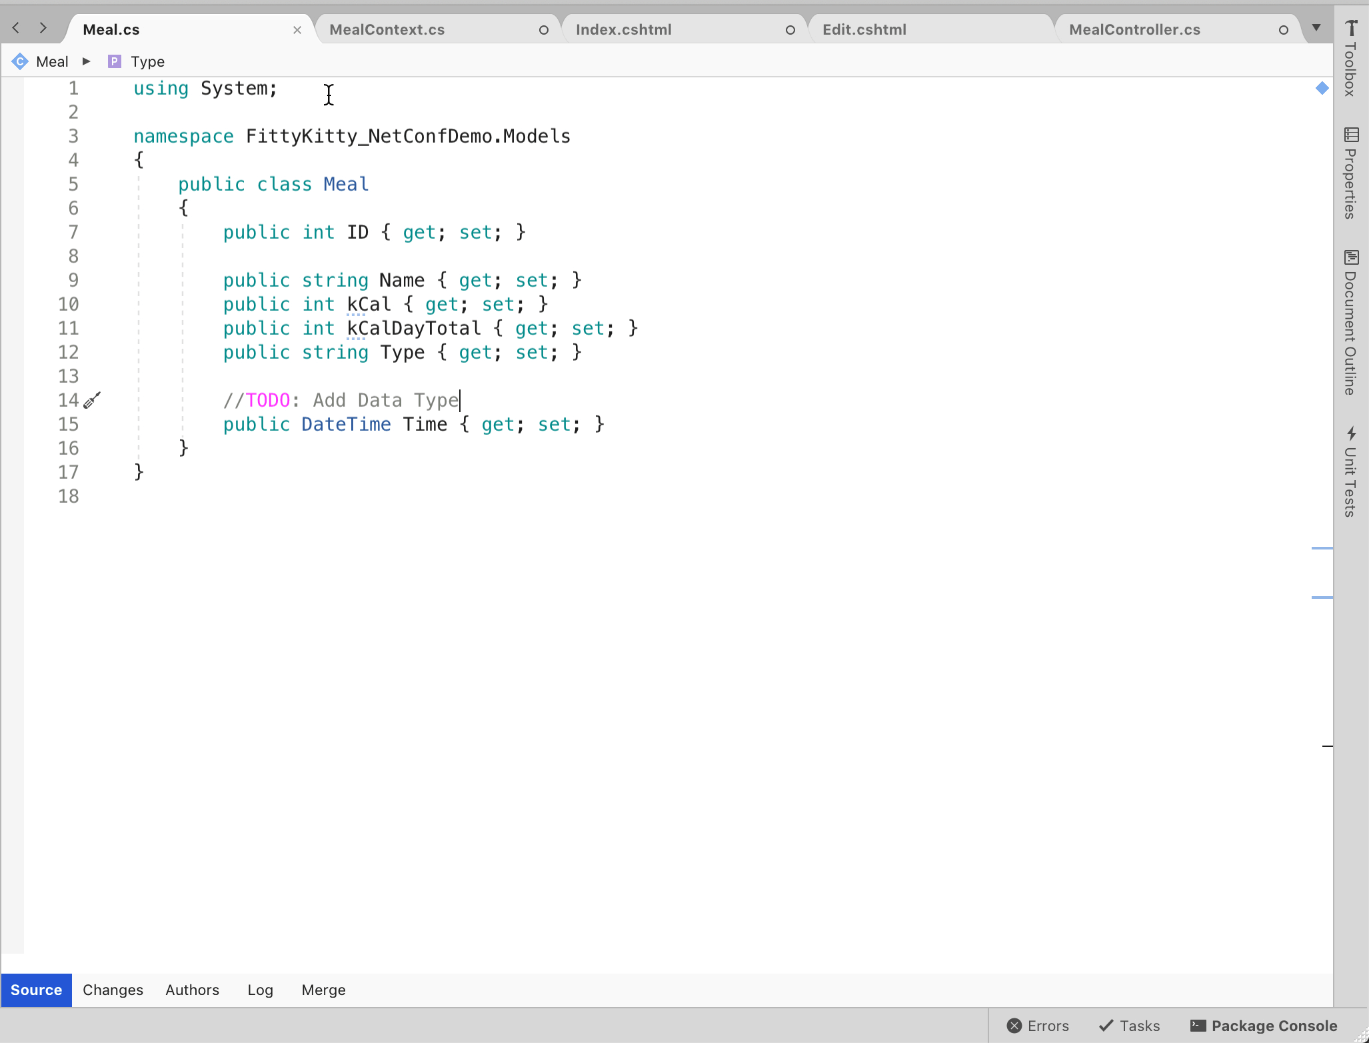Navigate back with the left arrow
The height and width of the screenshot is (1043, 1369).
16,28
